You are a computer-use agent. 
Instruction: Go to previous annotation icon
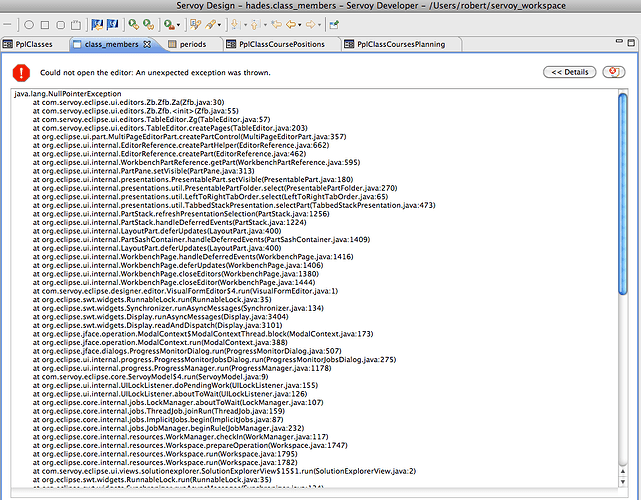coord(254,25)
